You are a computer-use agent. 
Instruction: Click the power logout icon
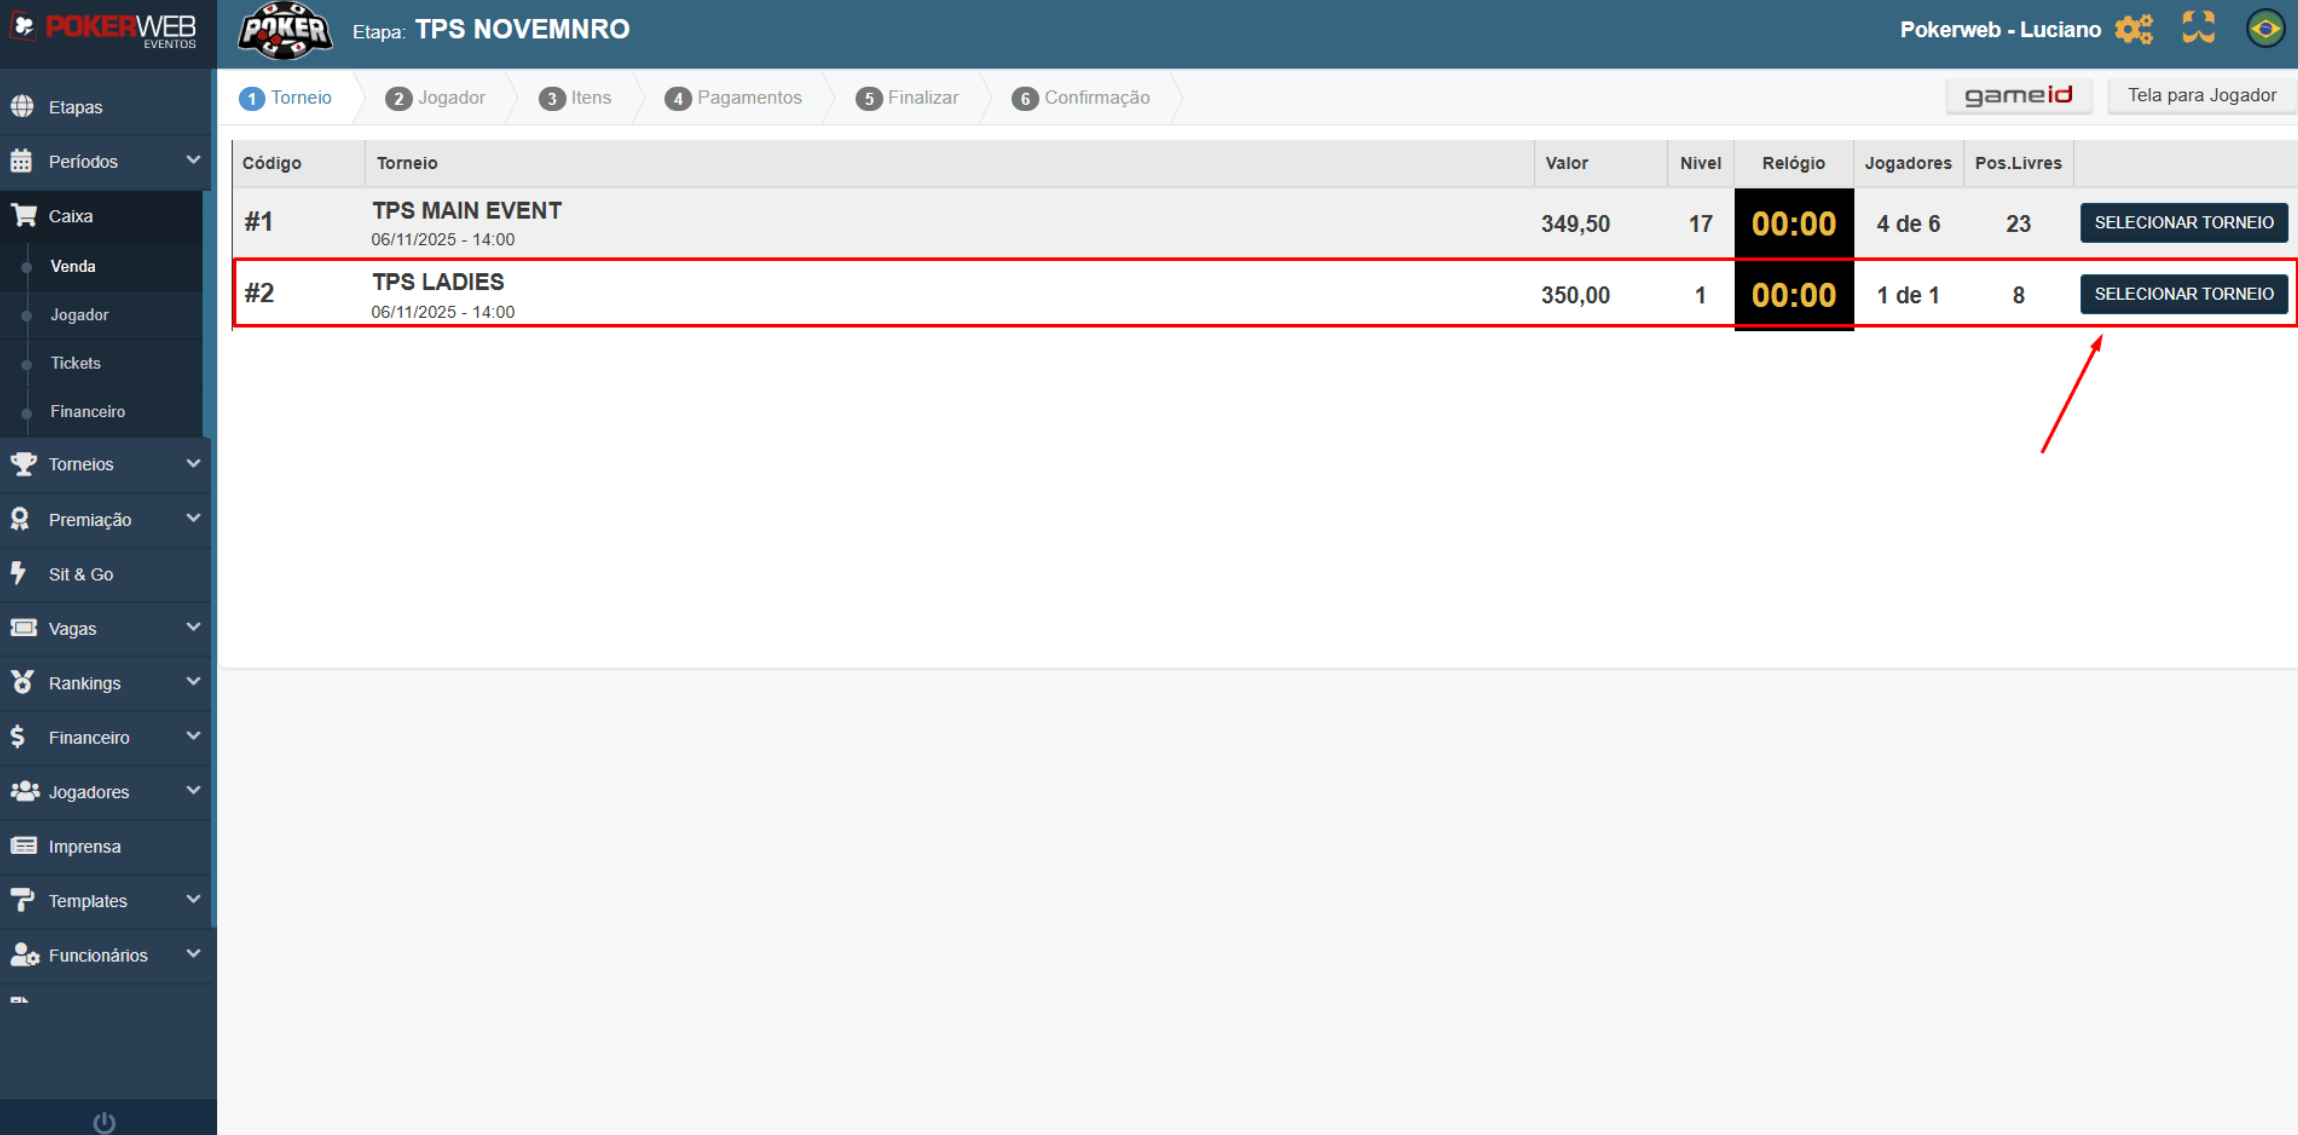point(104,1122)
